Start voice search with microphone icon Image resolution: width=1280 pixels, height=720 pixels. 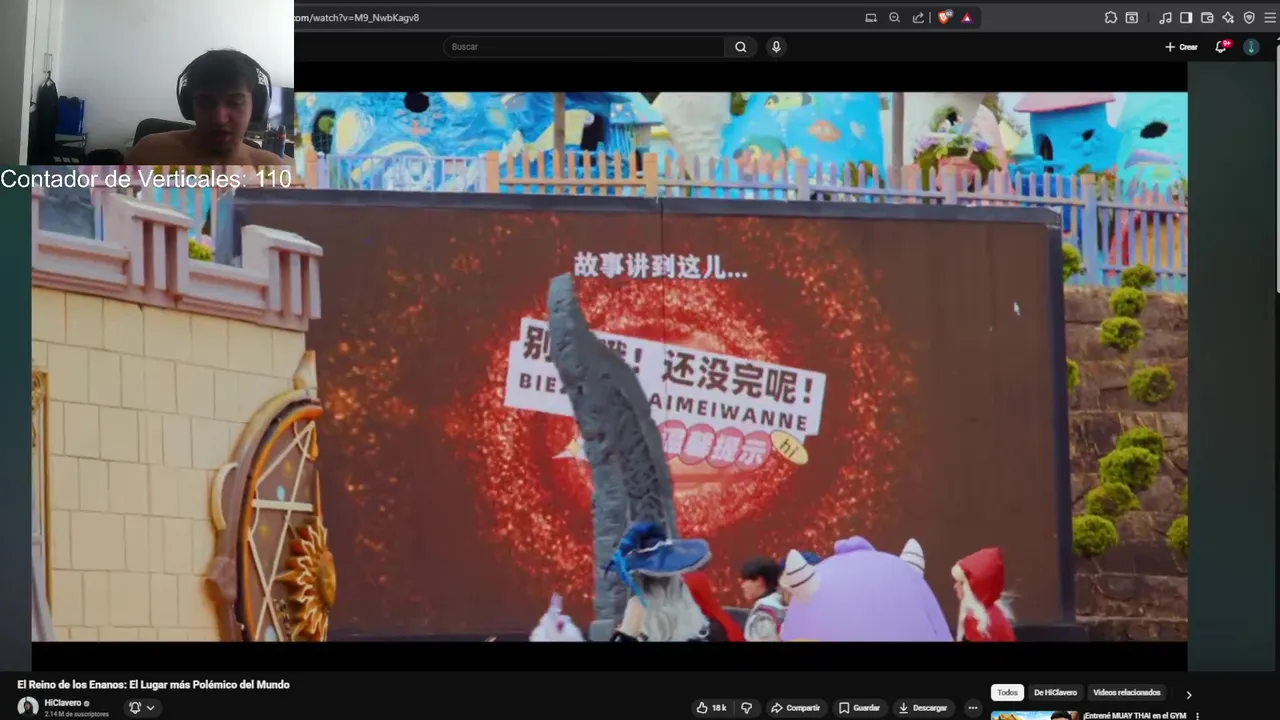pos(776,47)
